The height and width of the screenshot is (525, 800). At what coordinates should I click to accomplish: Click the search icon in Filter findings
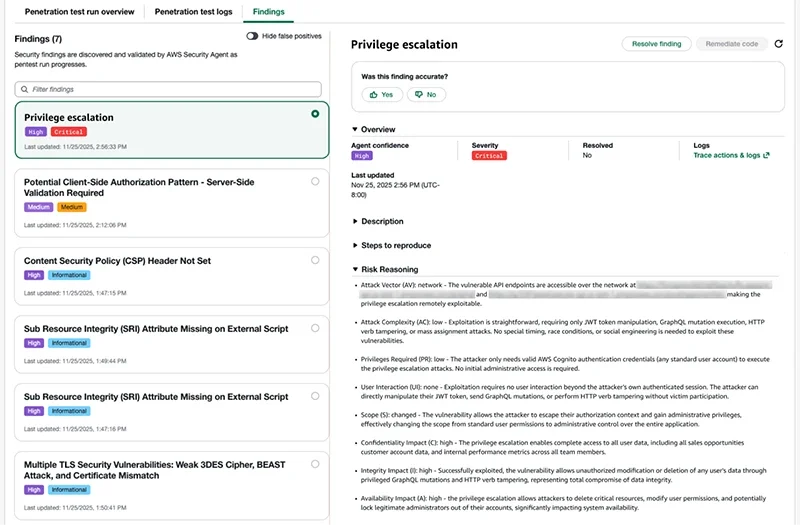[24, 89]
